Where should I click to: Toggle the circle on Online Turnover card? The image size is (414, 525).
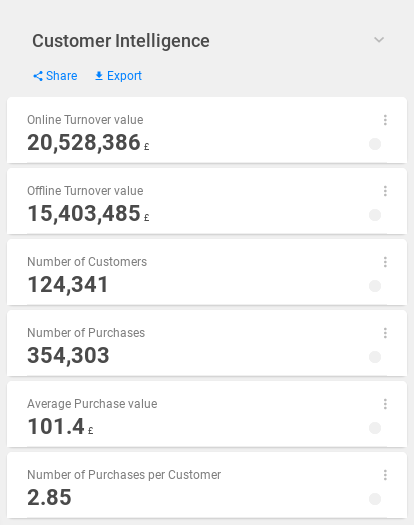pos(375,144)
